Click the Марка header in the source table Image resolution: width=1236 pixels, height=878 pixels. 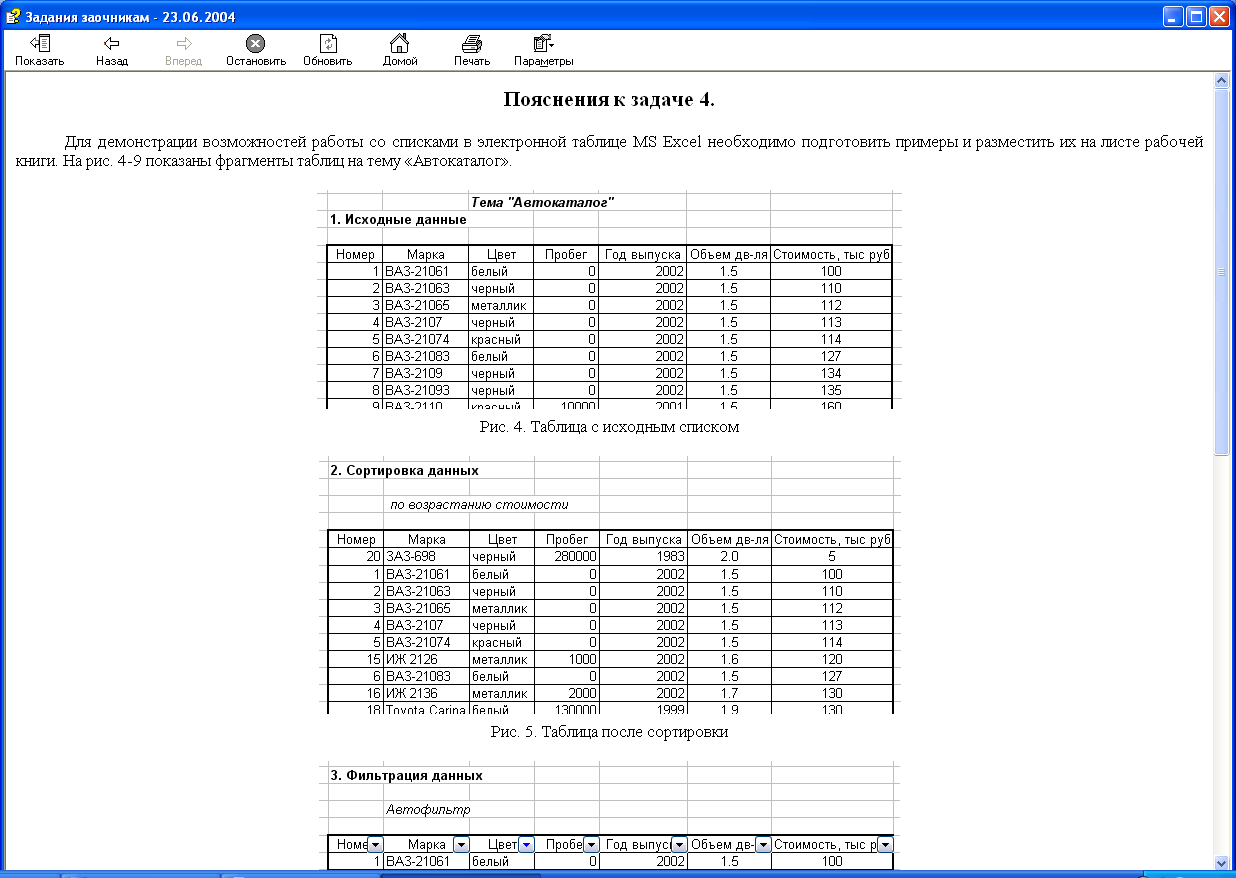pos(425,254)
